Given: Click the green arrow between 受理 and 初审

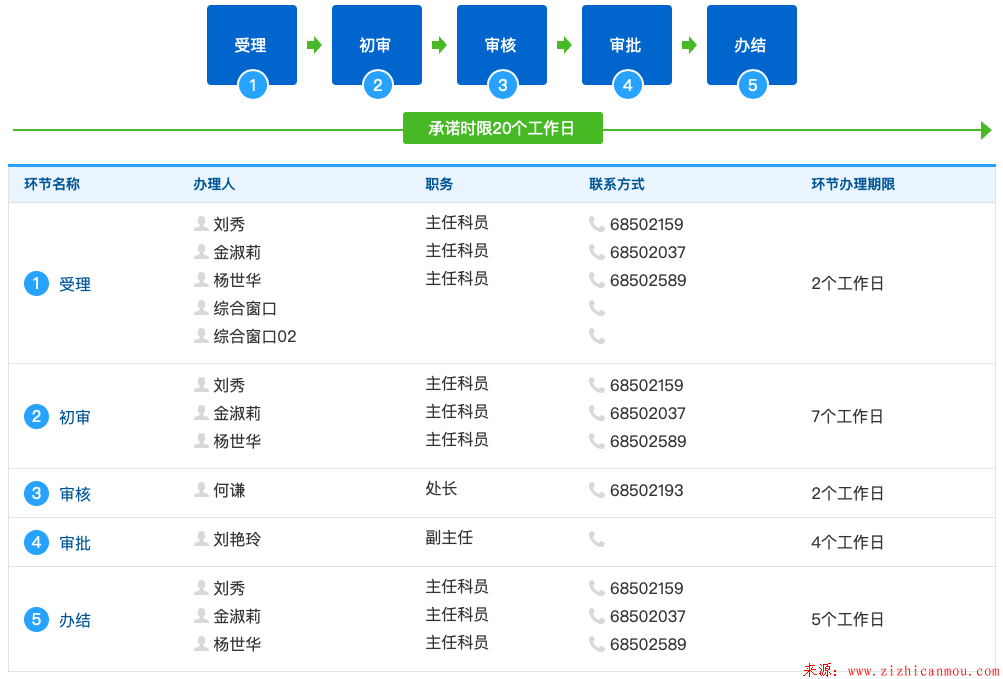Looking at the screenshot, I should pos(314,45).
